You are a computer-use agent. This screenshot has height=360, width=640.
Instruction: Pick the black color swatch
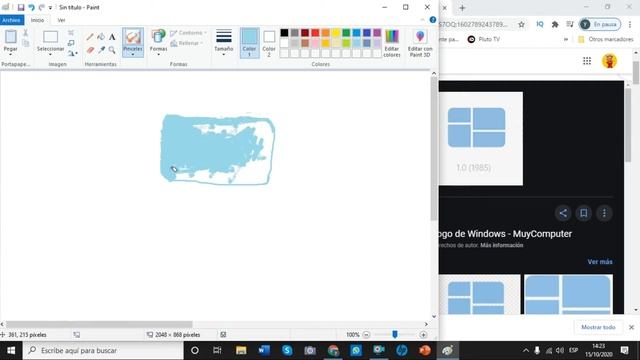pos(284,33)
